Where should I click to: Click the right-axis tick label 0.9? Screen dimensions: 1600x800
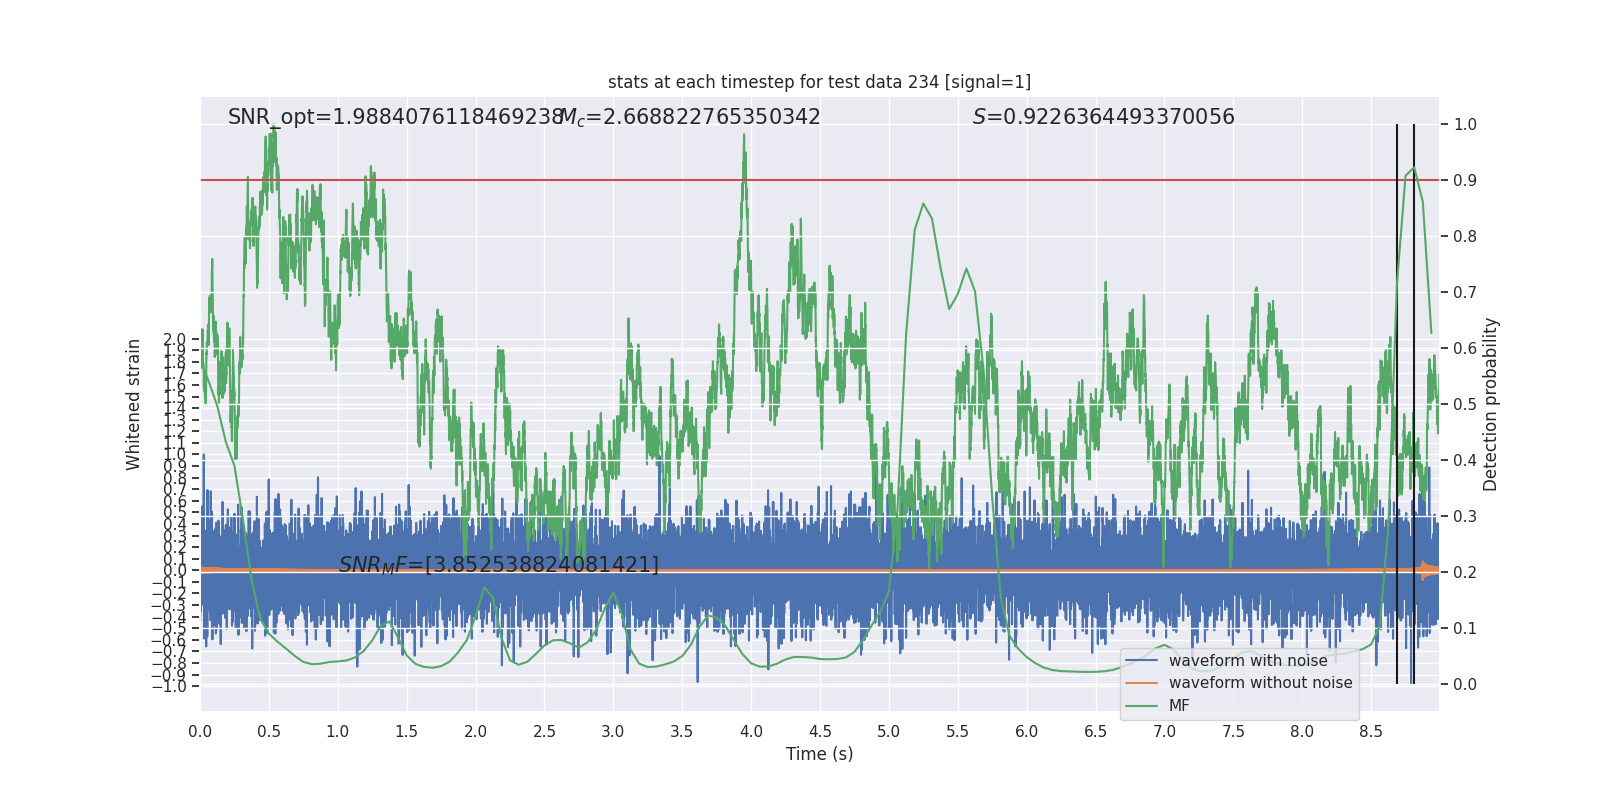1465,181
